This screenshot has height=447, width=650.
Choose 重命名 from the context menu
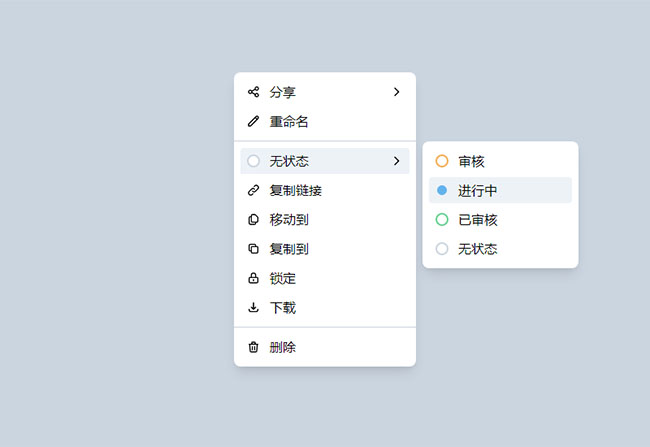point(289,122)
